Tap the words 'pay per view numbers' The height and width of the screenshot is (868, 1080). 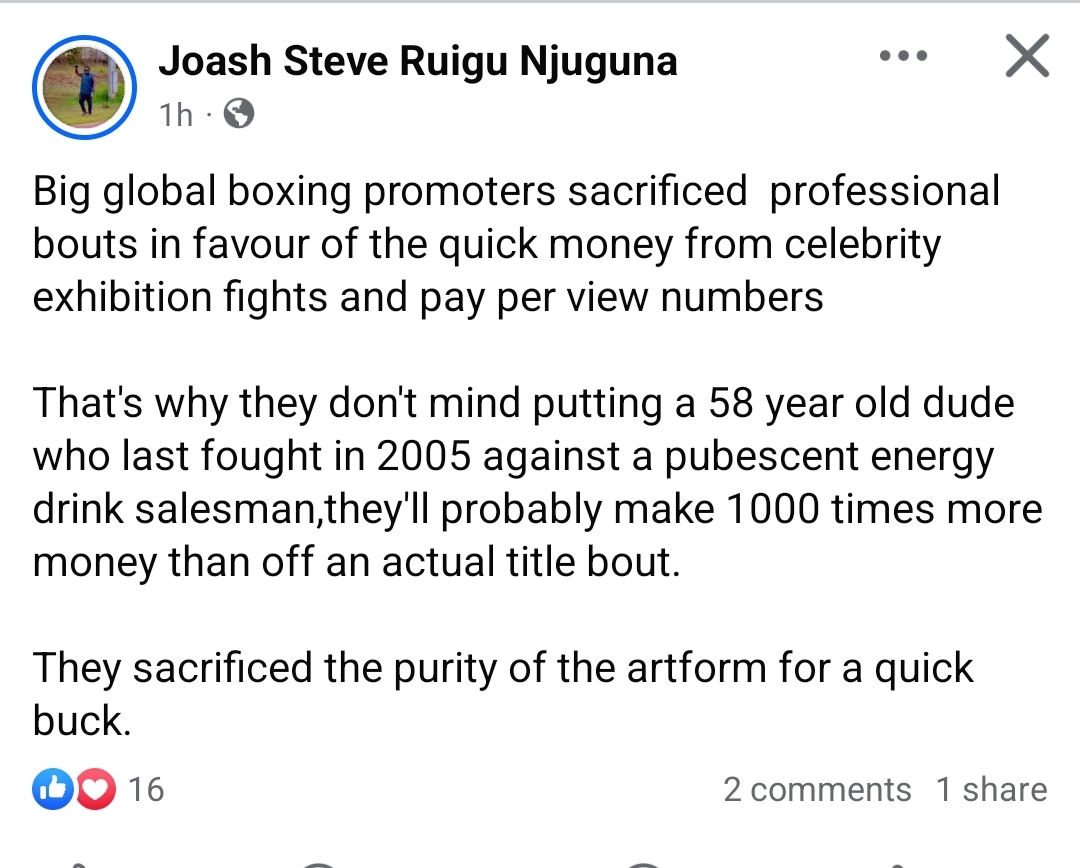pos(657,297)
